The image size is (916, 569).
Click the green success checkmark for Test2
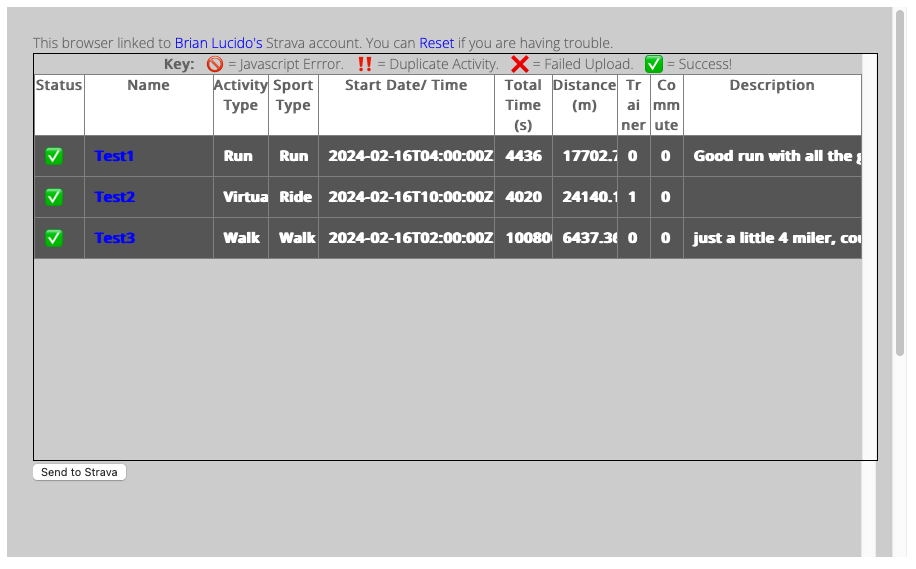click(54, 197)
